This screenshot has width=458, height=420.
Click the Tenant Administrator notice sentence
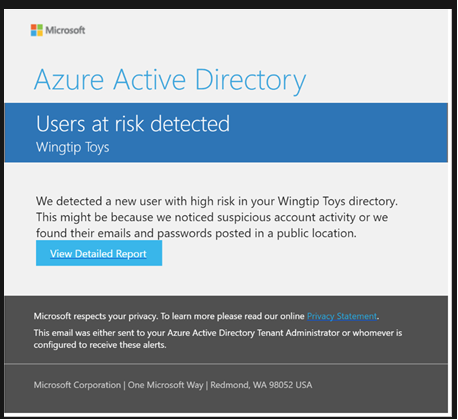218,333
